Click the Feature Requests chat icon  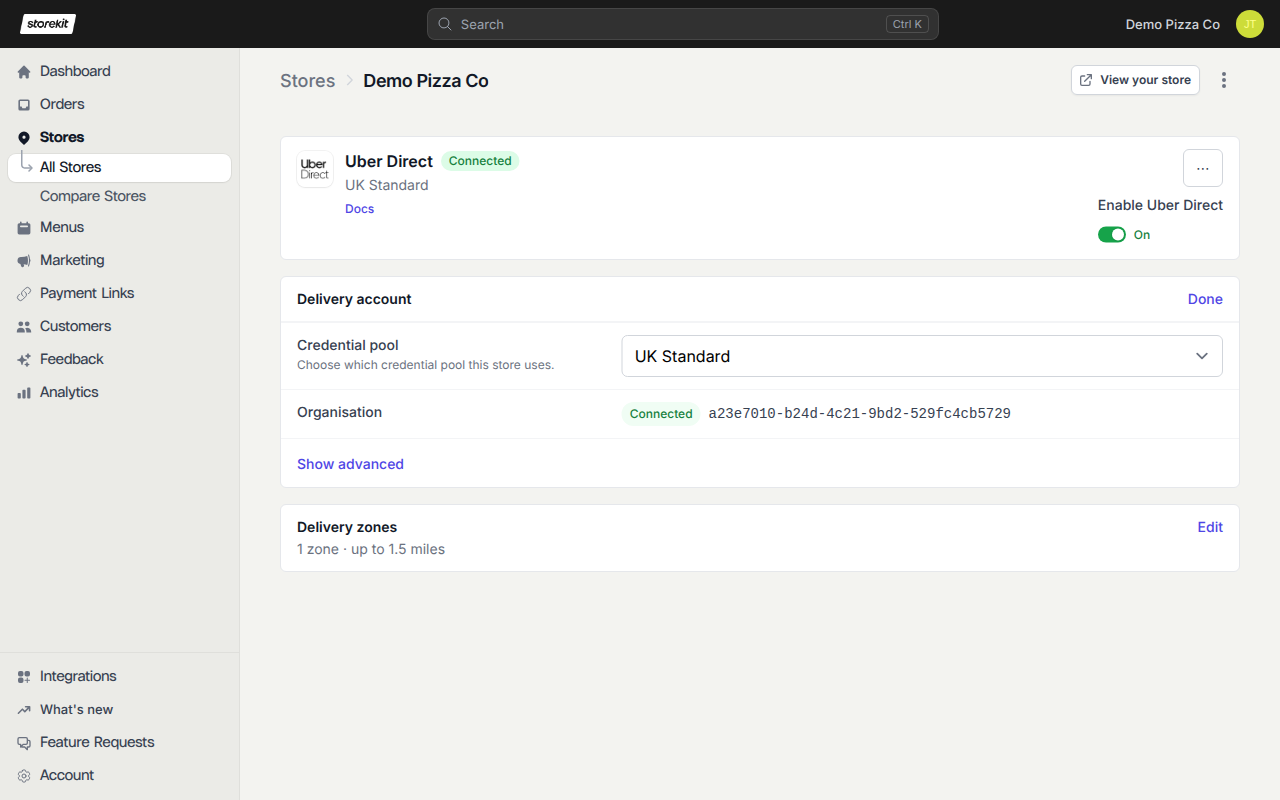pos(24,743)
